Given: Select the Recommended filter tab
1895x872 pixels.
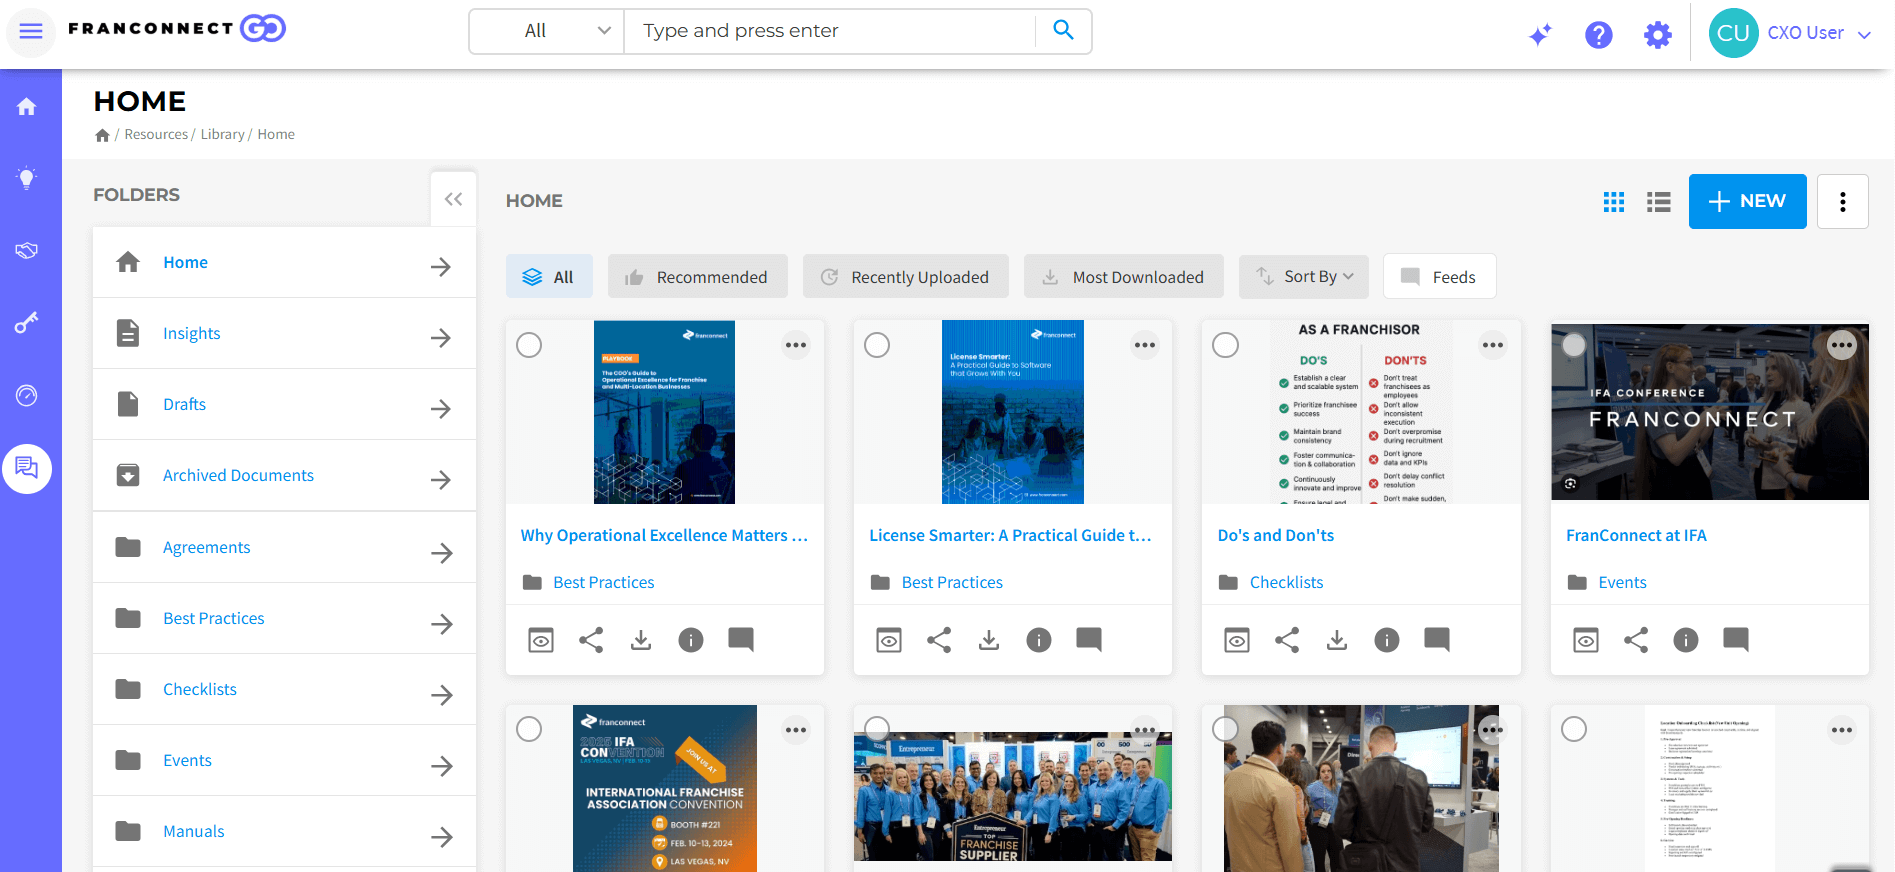Looking at the screenshot, I should coord(698,276).
